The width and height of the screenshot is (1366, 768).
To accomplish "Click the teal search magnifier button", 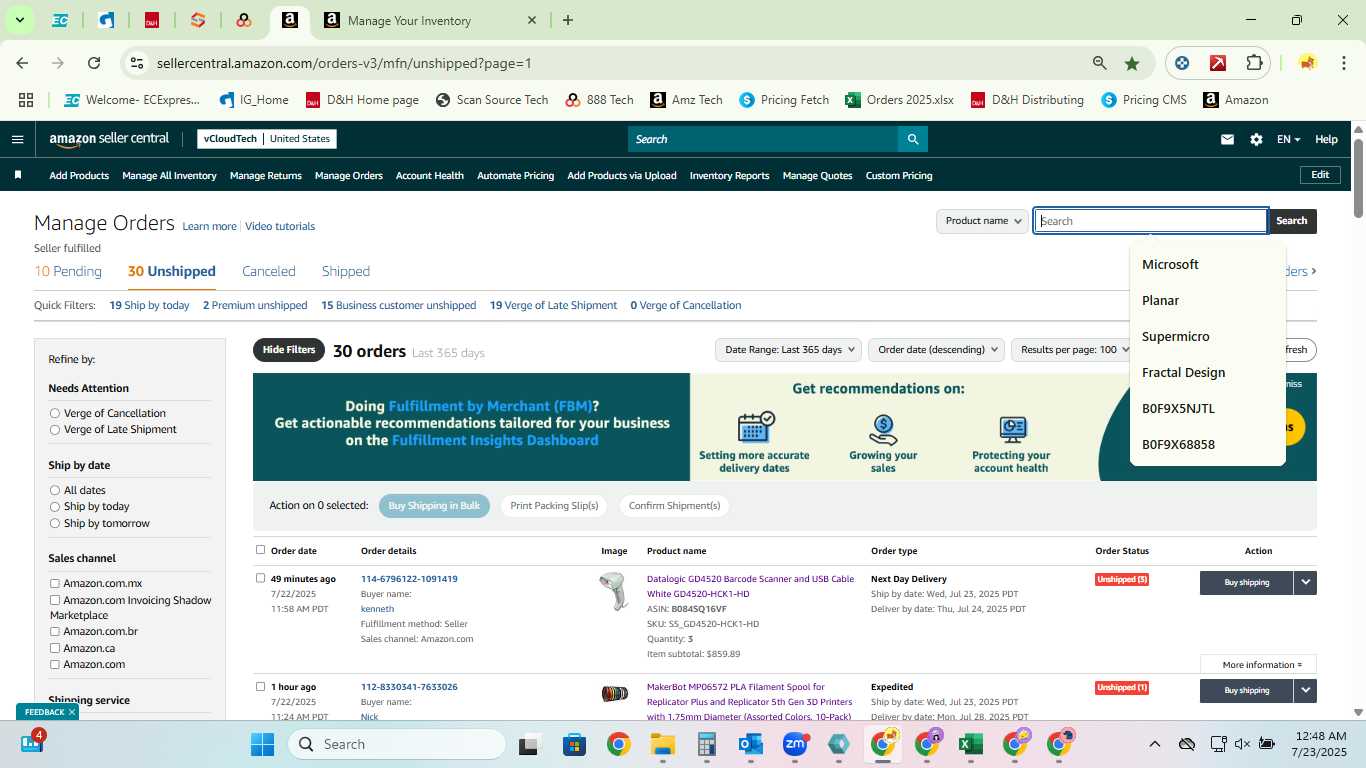I will (912, 139).
